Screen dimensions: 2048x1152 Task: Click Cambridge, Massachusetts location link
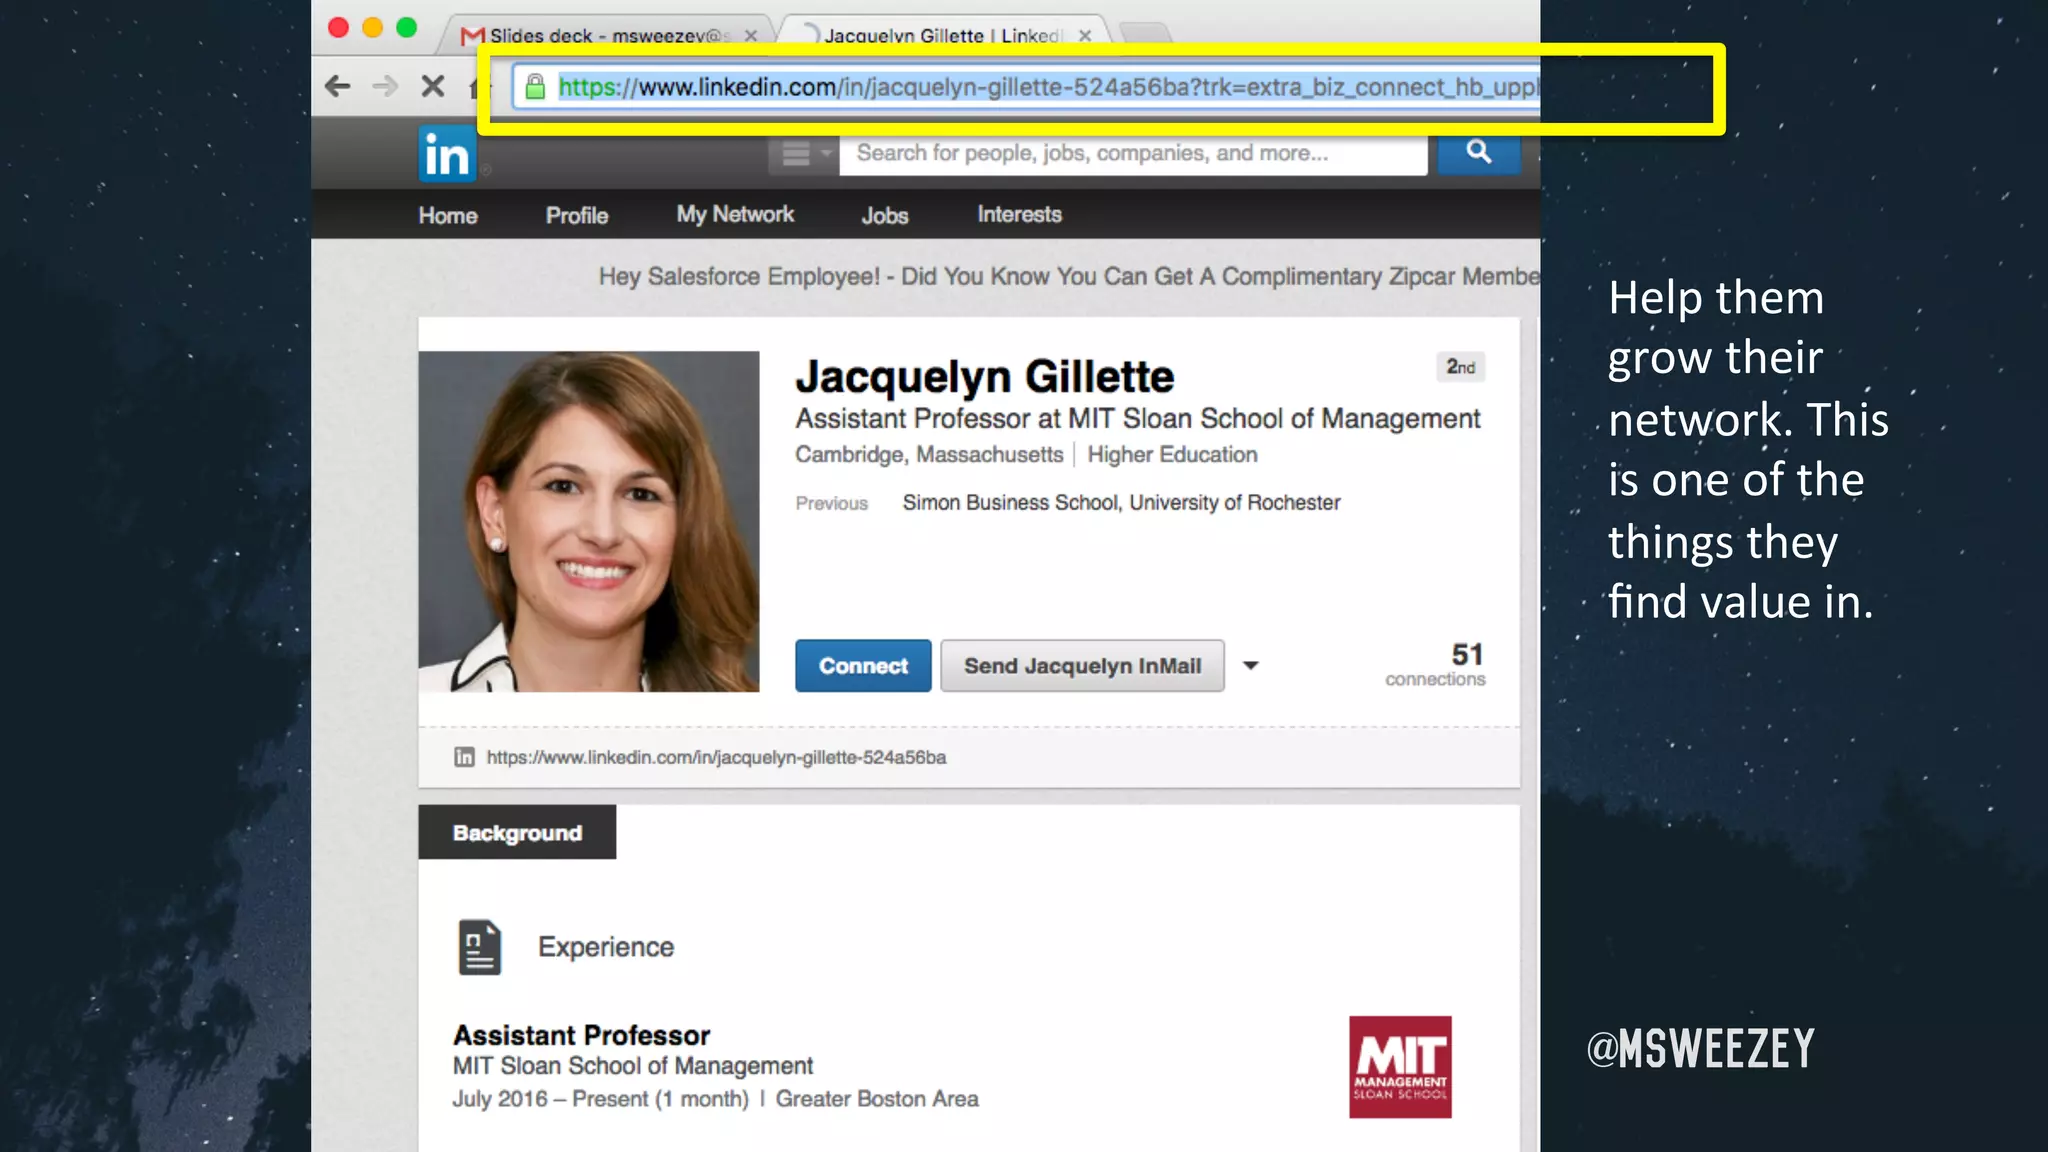tap(929, 455)
